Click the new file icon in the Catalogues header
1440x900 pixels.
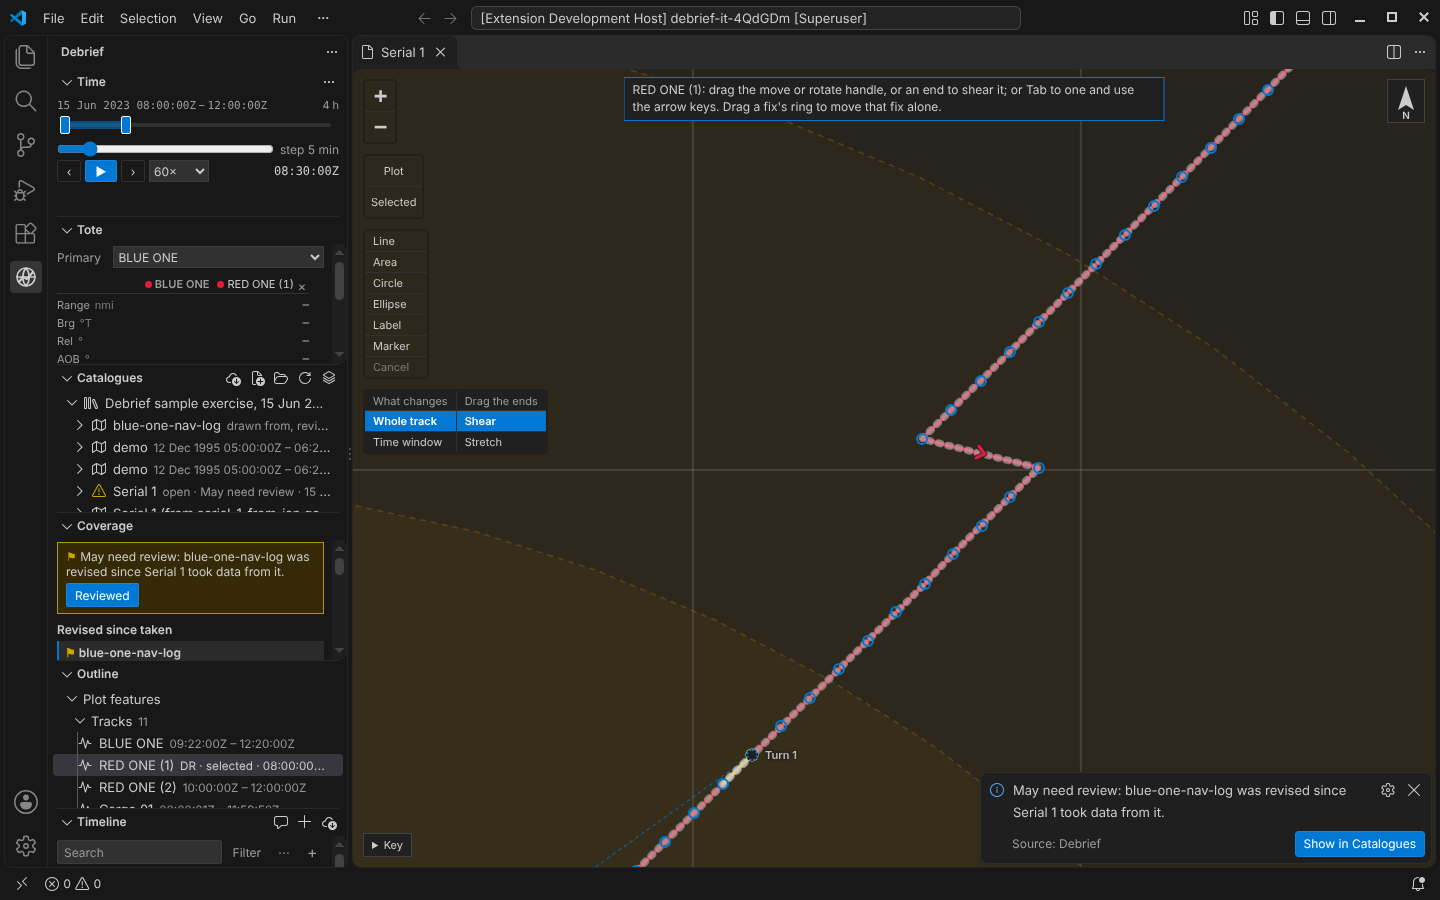[x=257, y=379]
